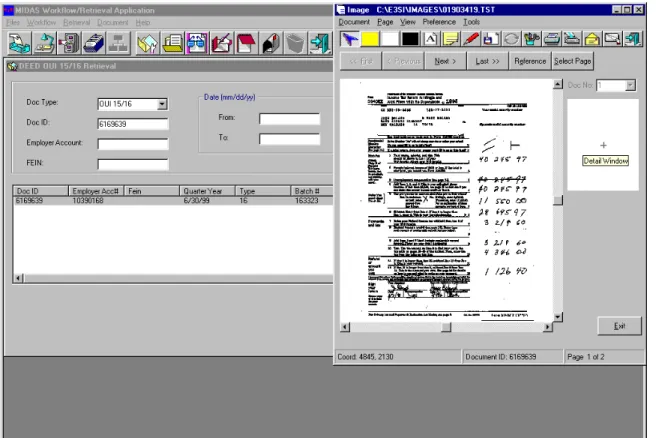Select the arrow pointer tool in Image window
Viewport: 656px width, 438px height.
coord(350,39)
